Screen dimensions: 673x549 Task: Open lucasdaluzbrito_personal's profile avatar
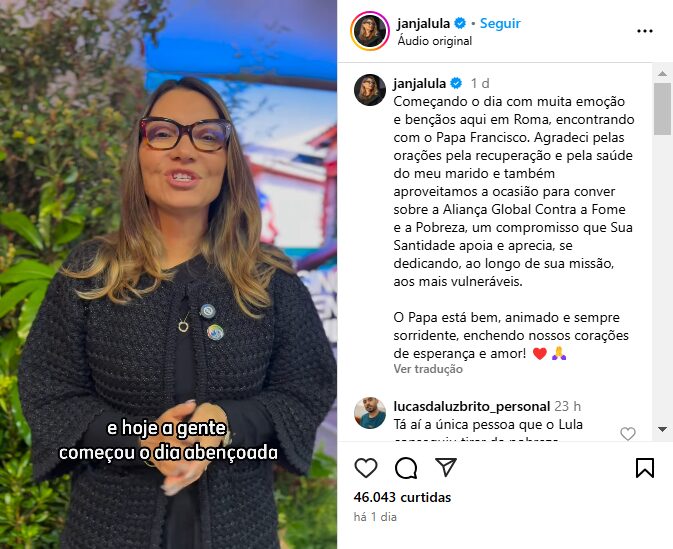370,413
